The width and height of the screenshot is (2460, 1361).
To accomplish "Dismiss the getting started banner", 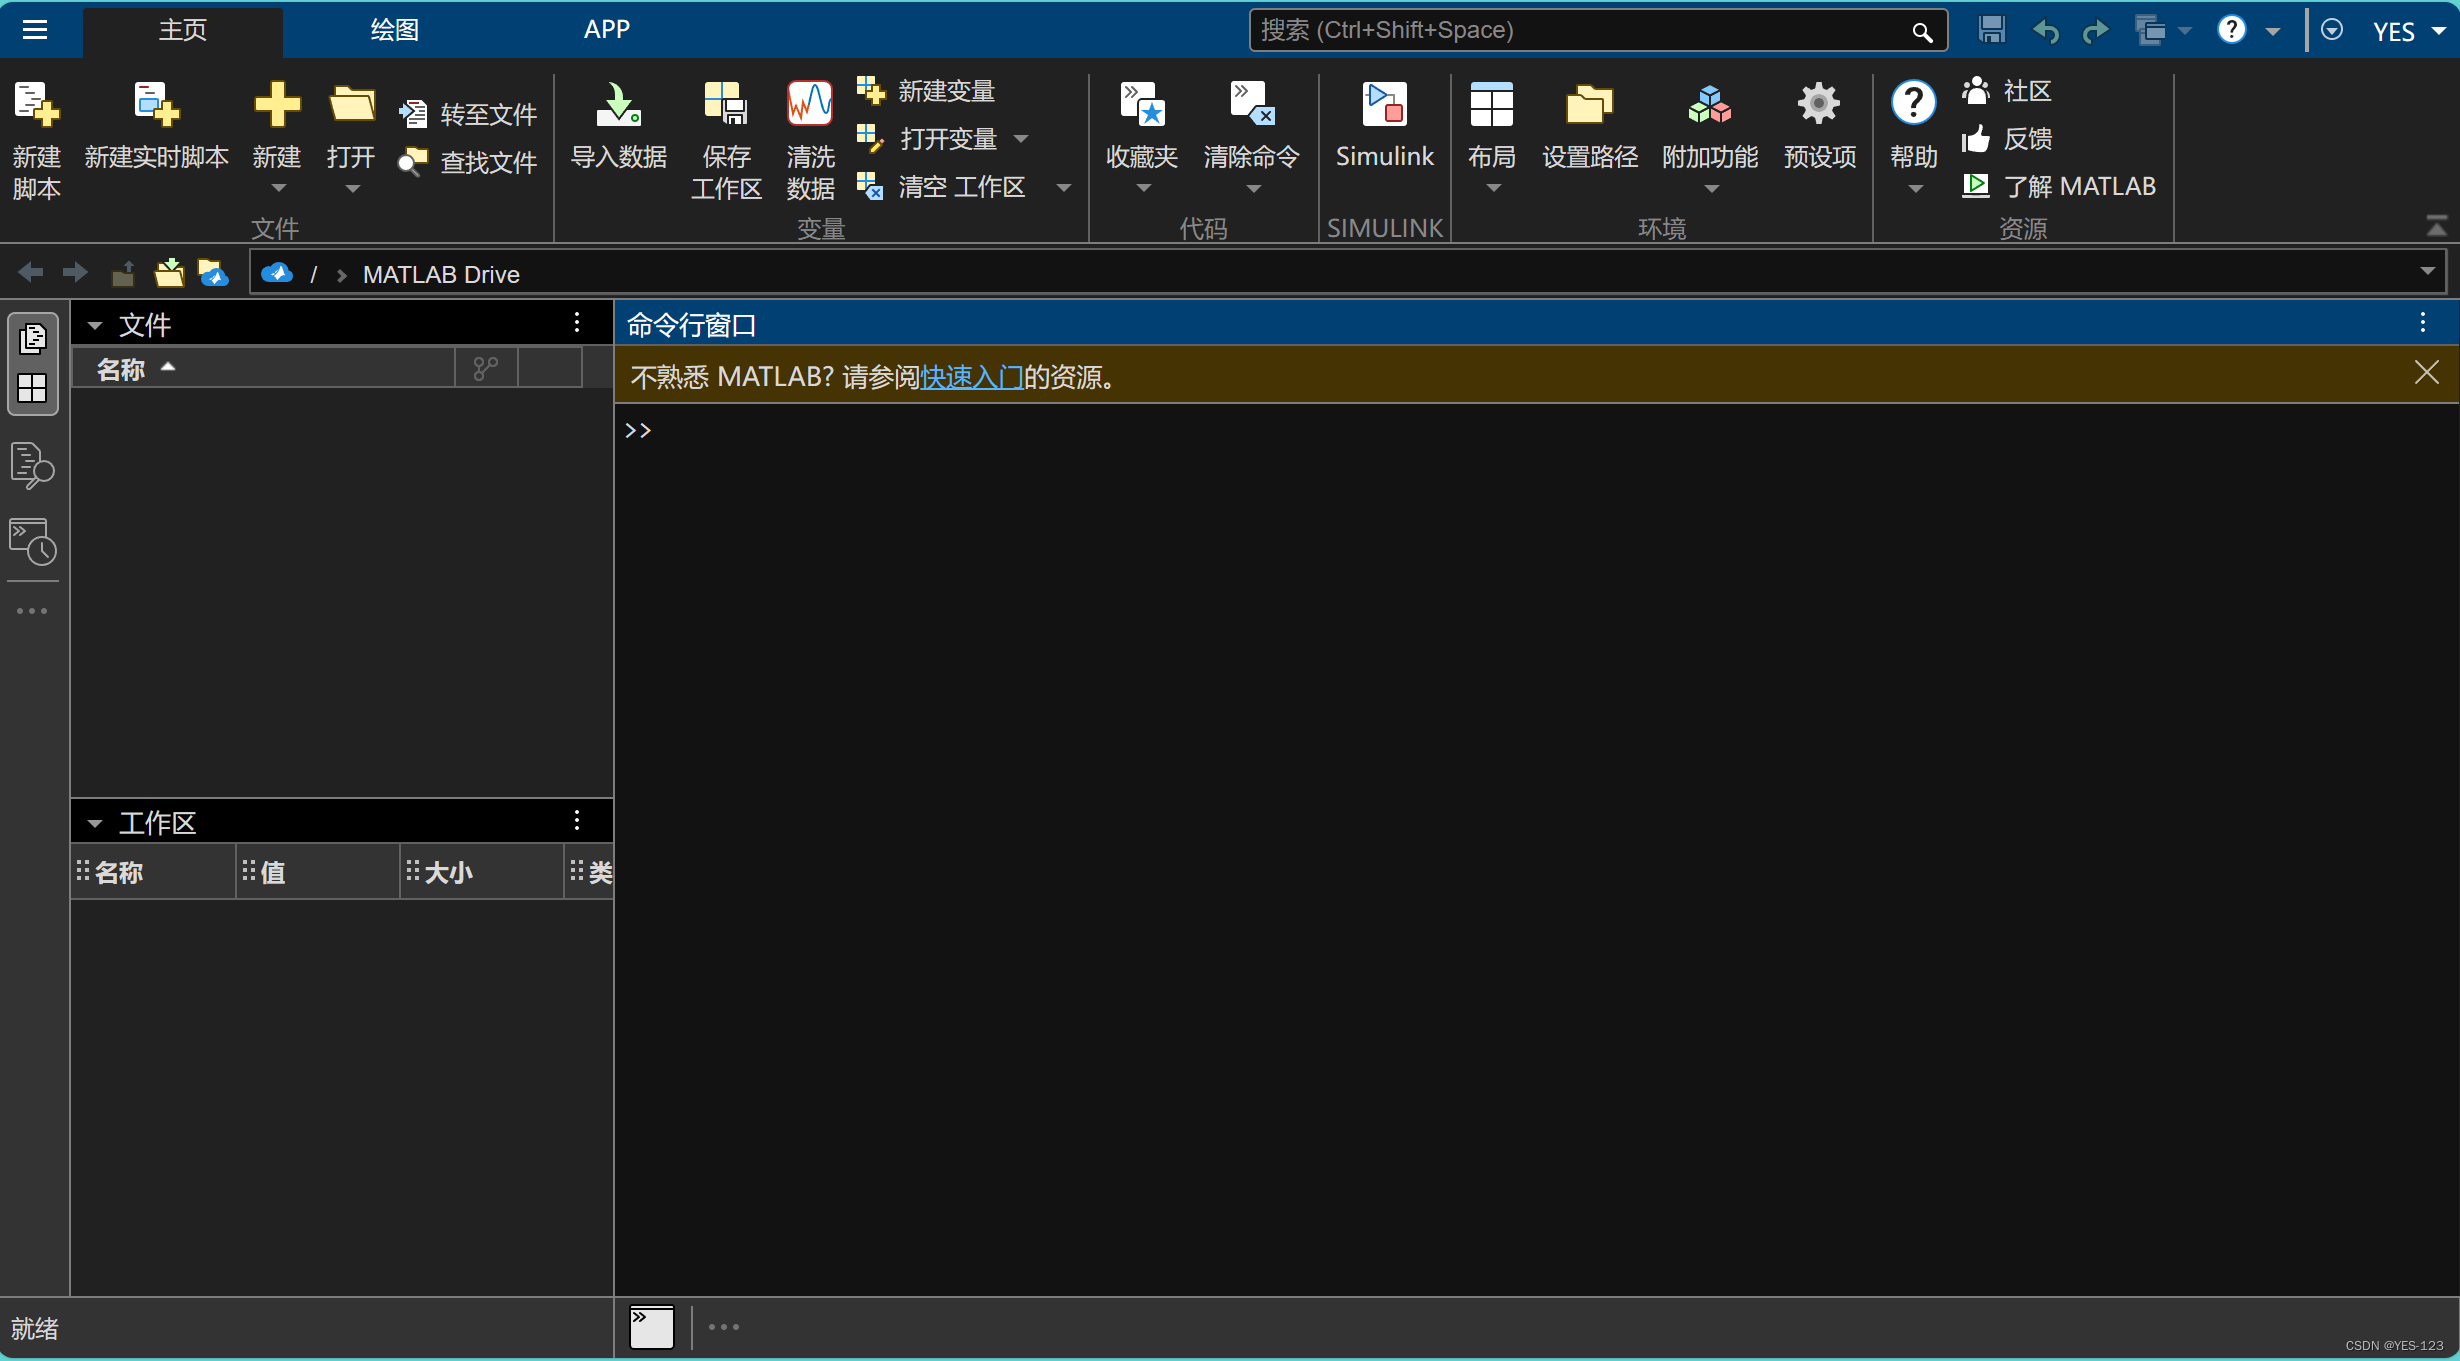I will click(2426, 372).
